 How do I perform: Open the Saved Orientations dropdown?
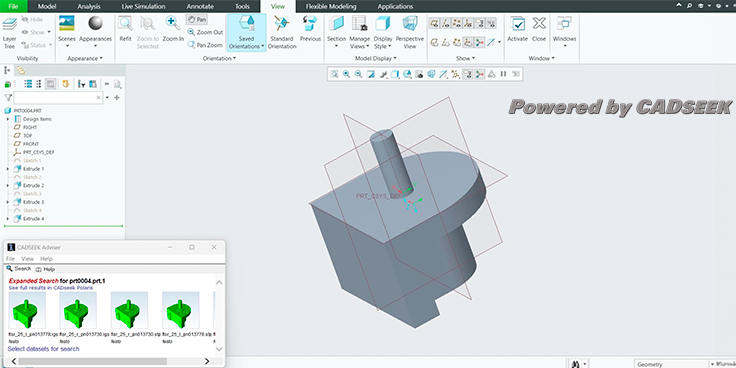tap(246, 32)
